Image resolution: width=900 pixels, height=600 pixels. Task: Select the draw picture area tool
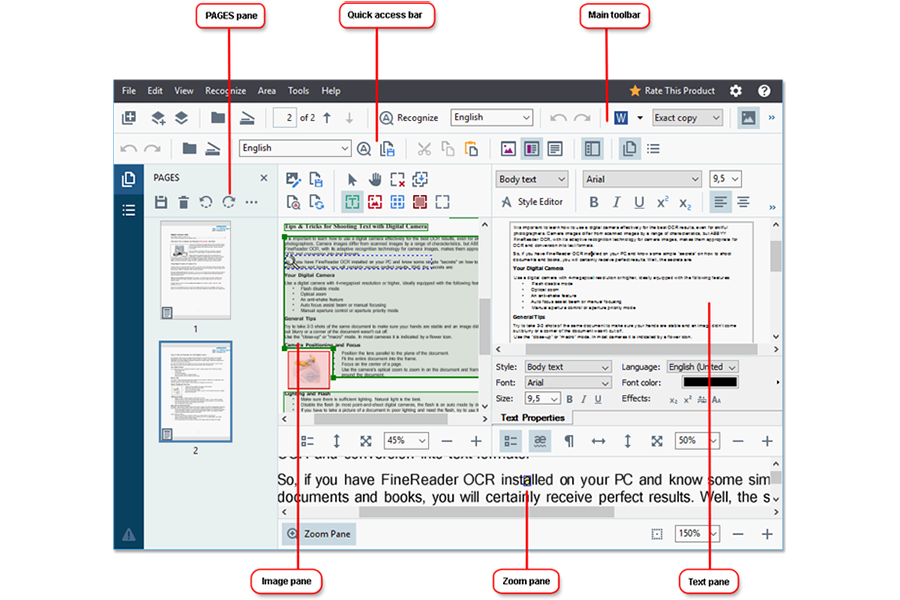tap(375, 202)
